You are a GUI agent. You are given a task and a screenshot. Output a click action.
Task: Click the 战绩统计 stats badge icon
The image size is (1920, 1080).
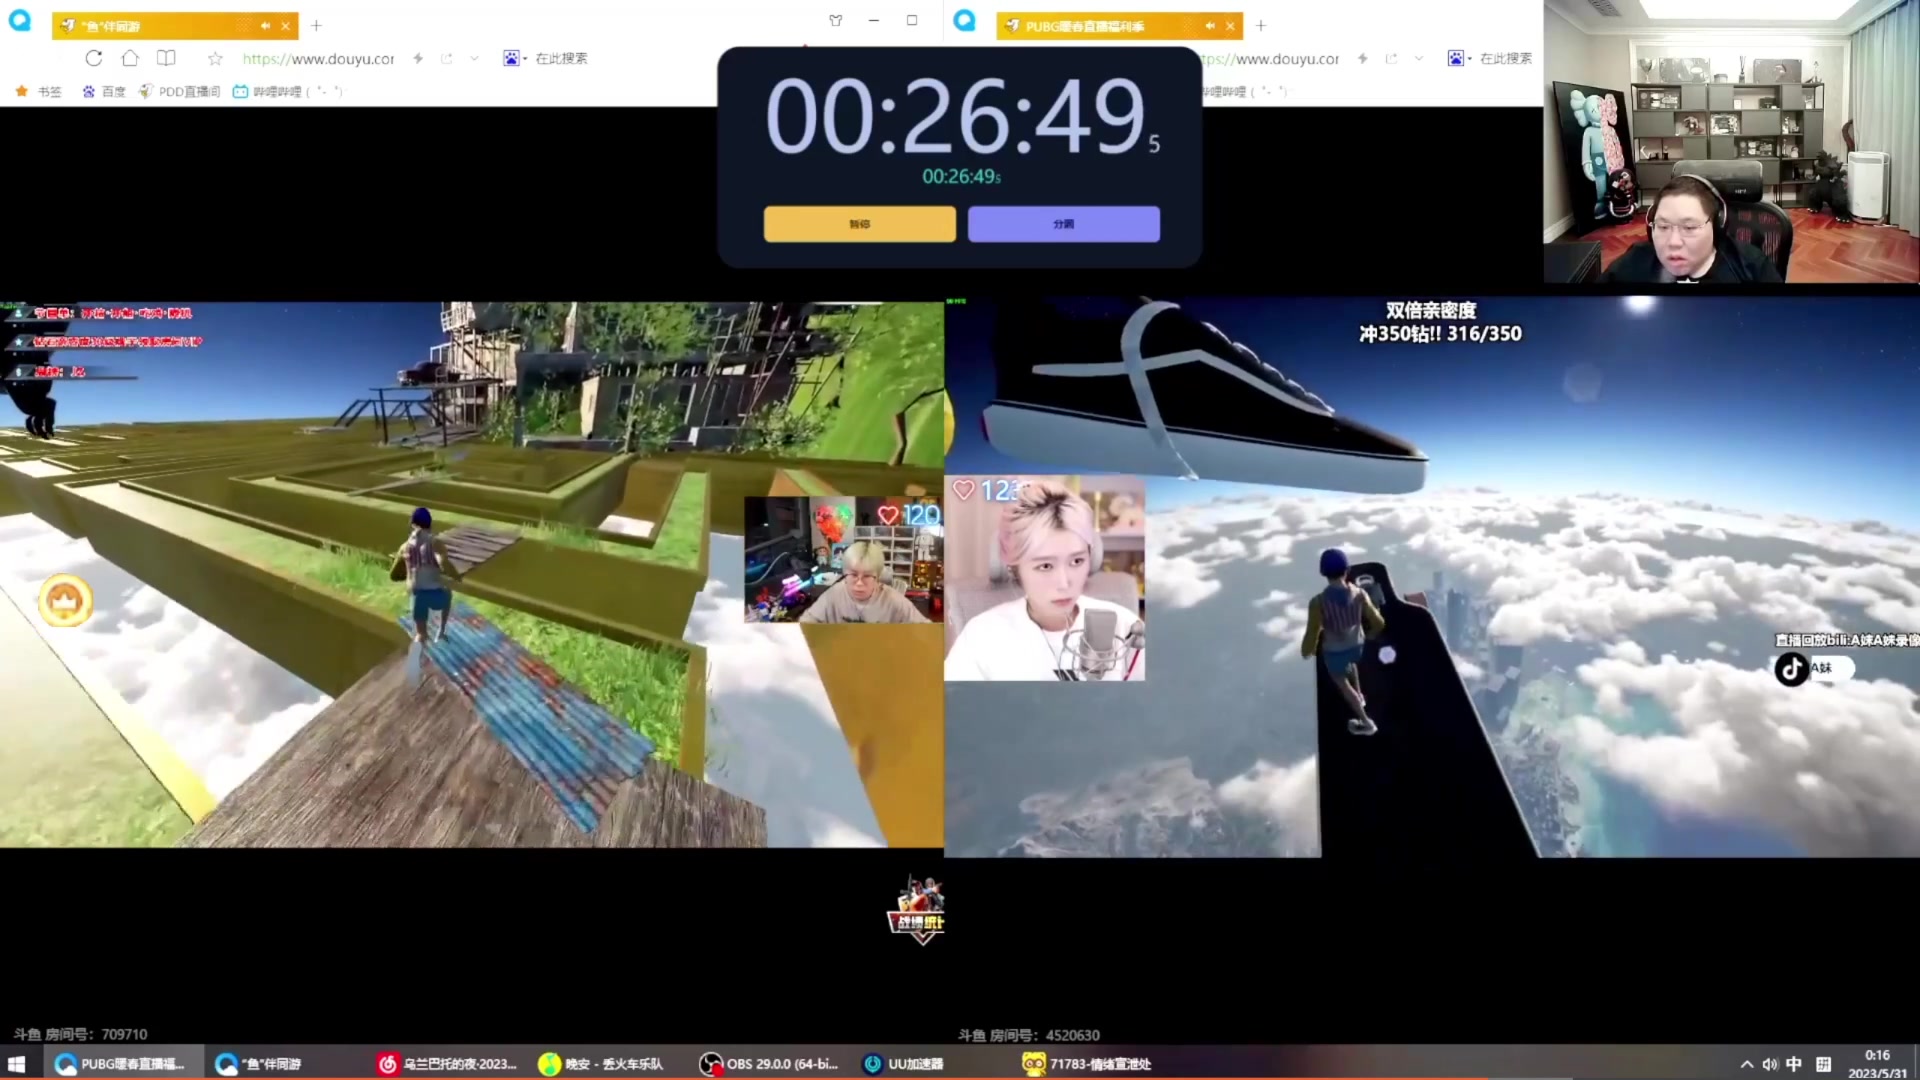(918, 910)
